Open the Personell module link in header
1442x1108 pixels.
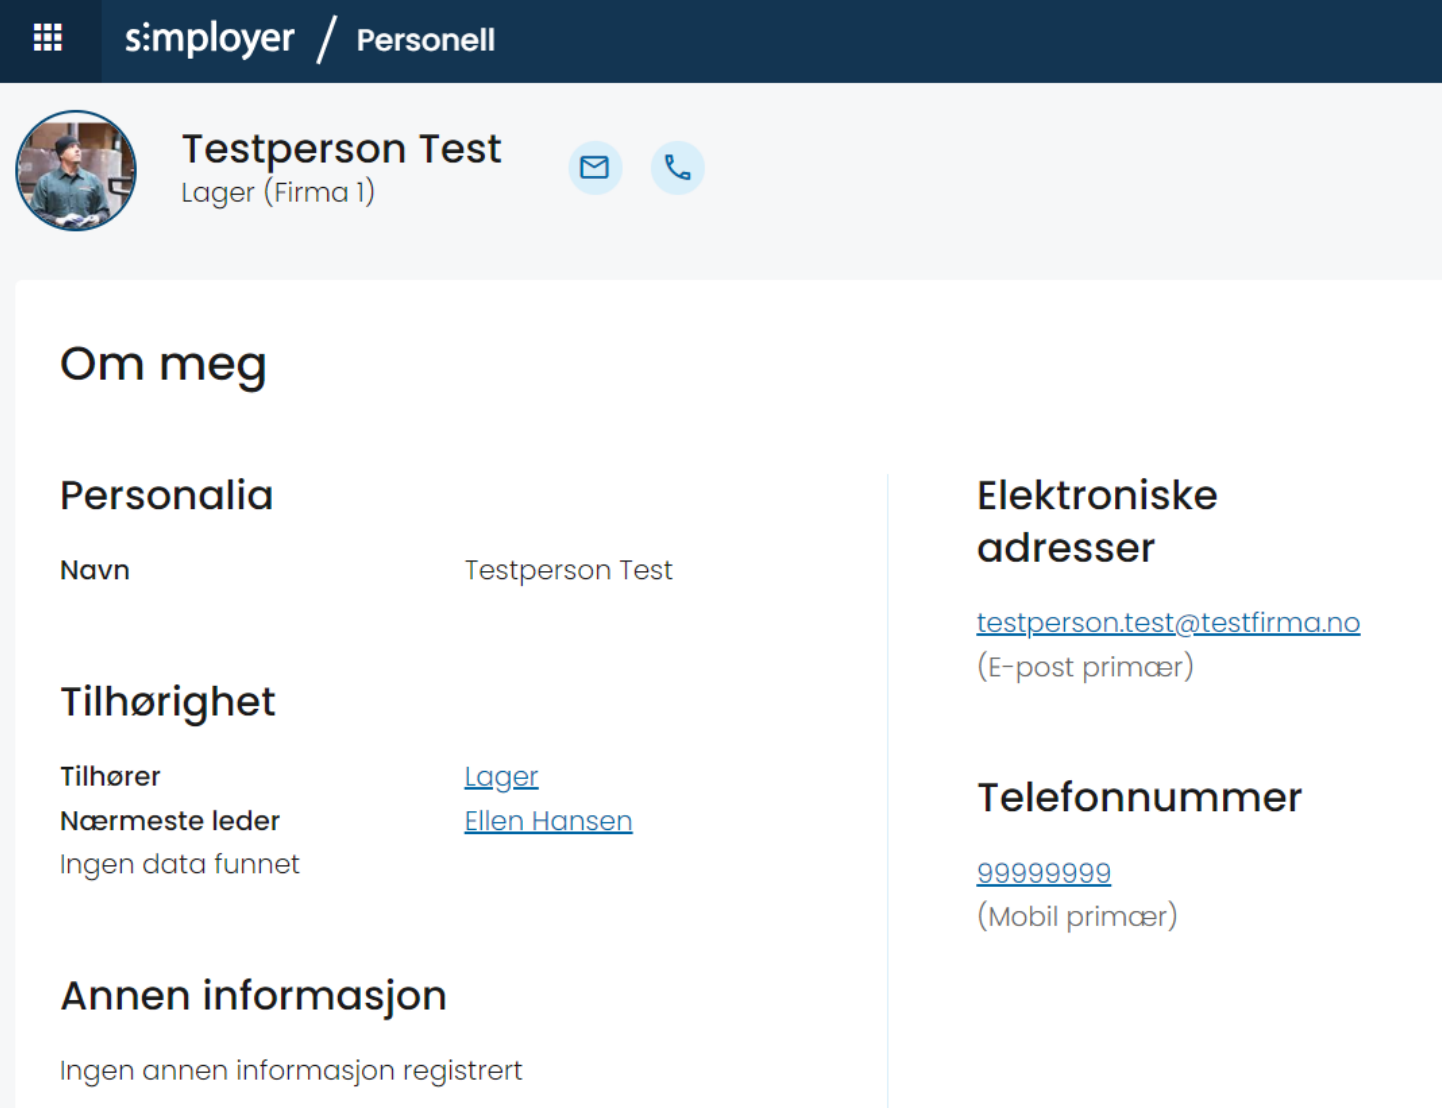click(x=426, y=40)
